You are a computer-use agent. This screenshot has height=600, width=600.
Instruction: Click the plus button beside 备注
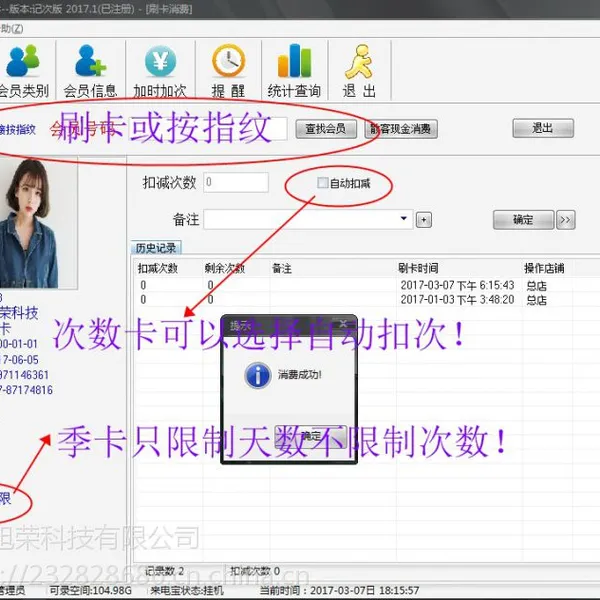click(424, 220)
